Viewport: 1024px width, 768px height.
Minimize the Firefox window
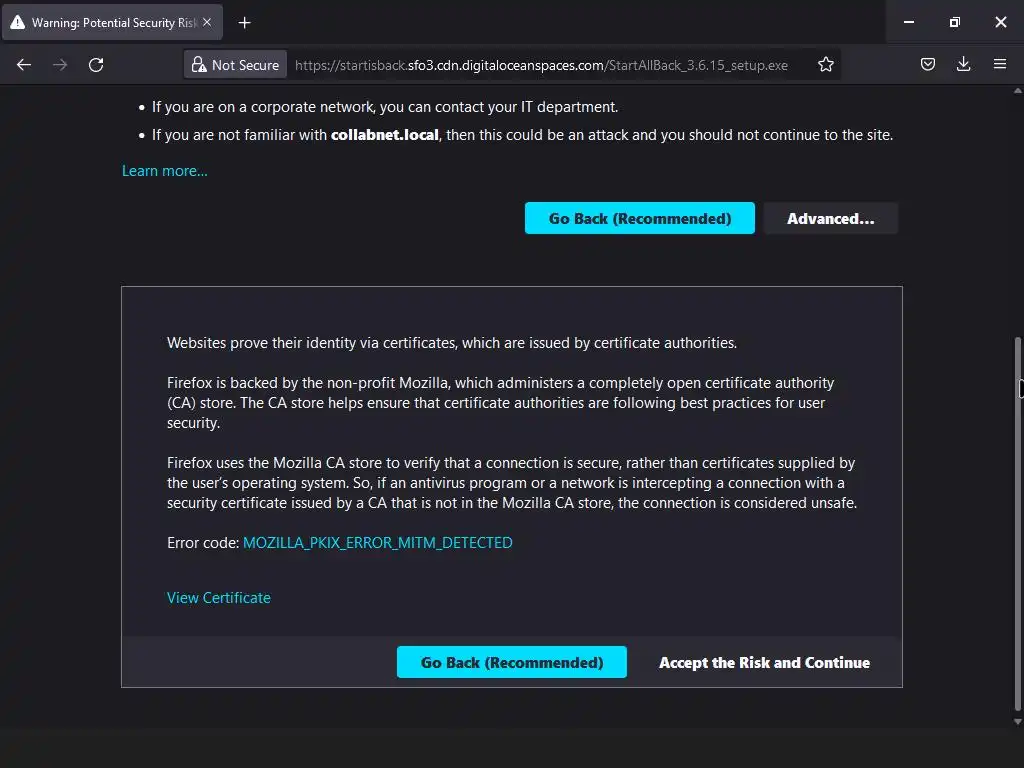[908, 22]
